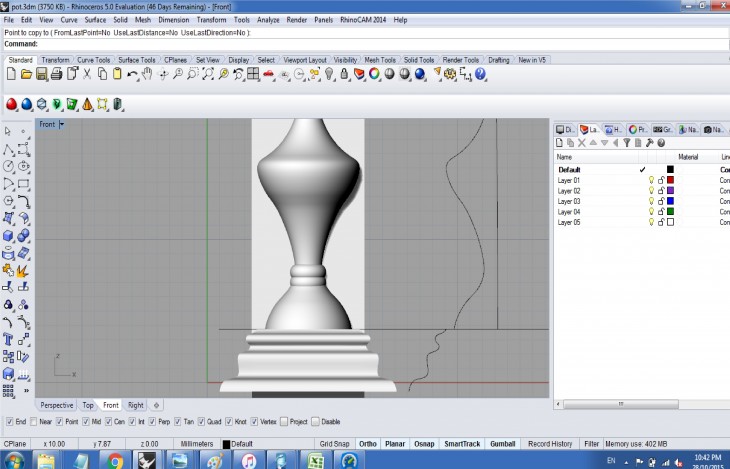Hide Layer 01 using its lightbulb
The width and height of the screenshot is (730, 469).
click(x=651, y=180)
